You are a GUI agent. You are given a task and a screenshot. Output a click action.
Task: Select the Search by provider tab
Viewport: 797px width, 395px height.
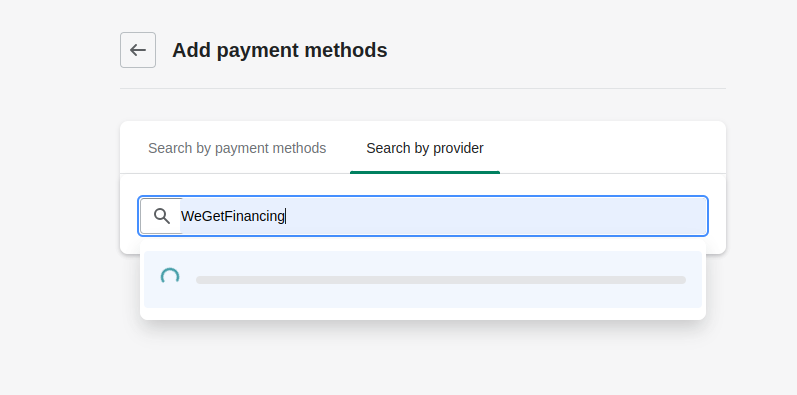tap(425, 148)
